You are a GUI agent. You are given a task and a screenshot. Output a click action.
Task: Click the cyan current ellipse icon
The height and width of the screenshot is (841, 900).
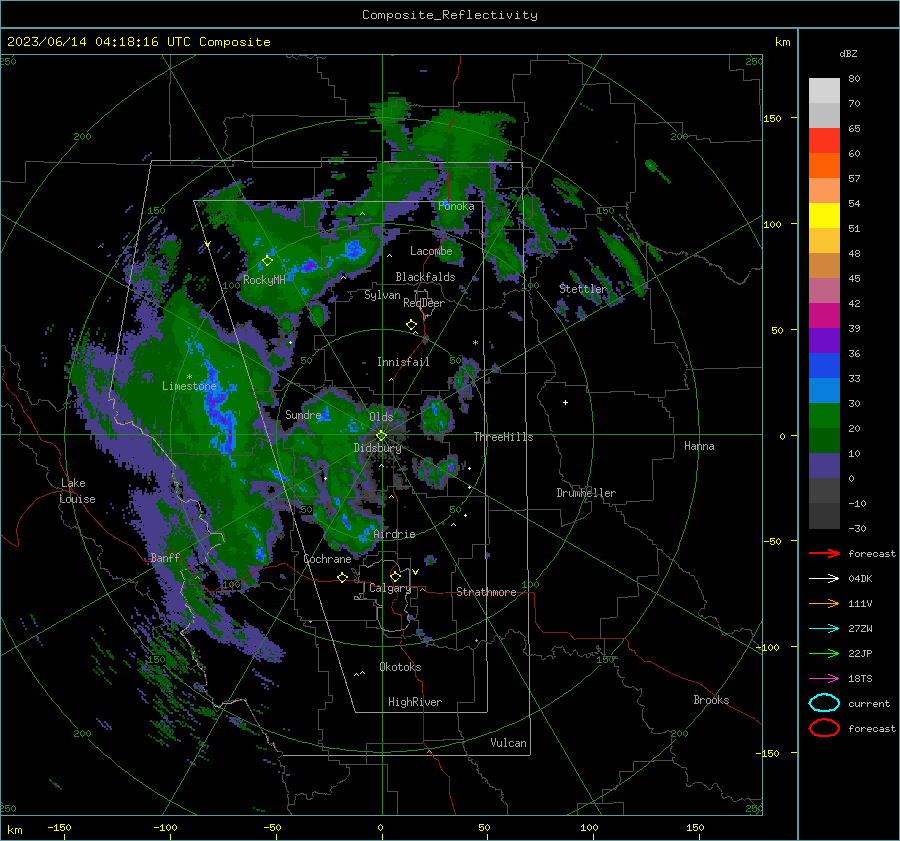coord(824,703)
